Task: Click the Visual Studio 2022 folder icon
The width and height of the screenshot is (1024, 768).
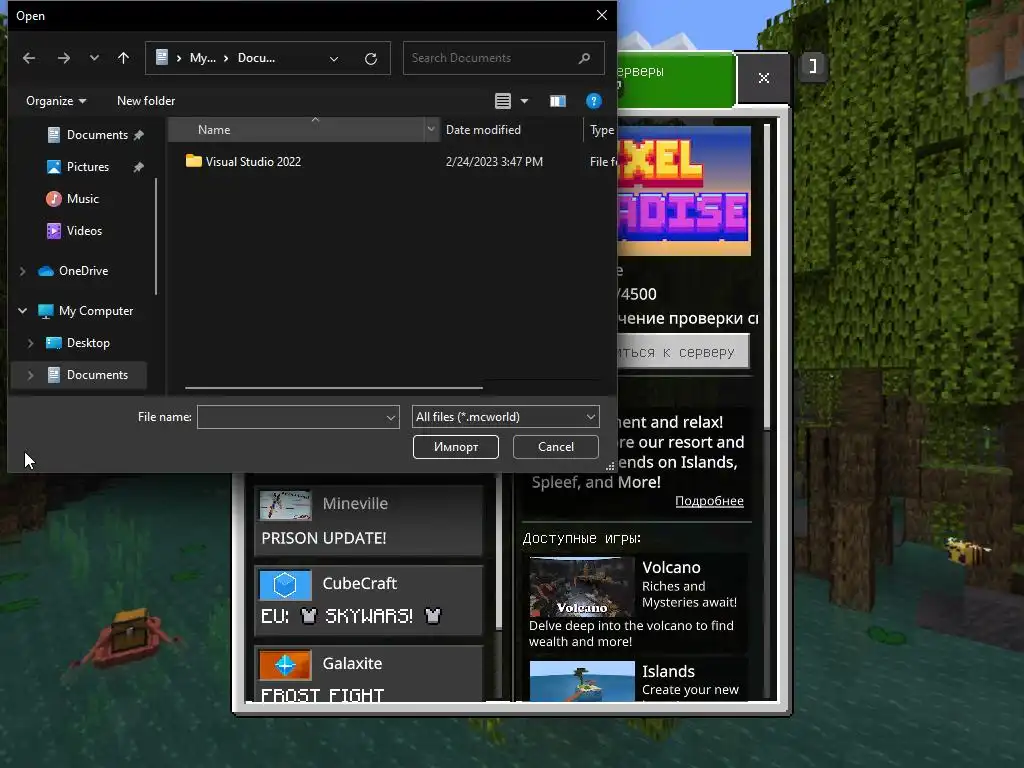Action: pyautogui.click(x=193, y=161)
